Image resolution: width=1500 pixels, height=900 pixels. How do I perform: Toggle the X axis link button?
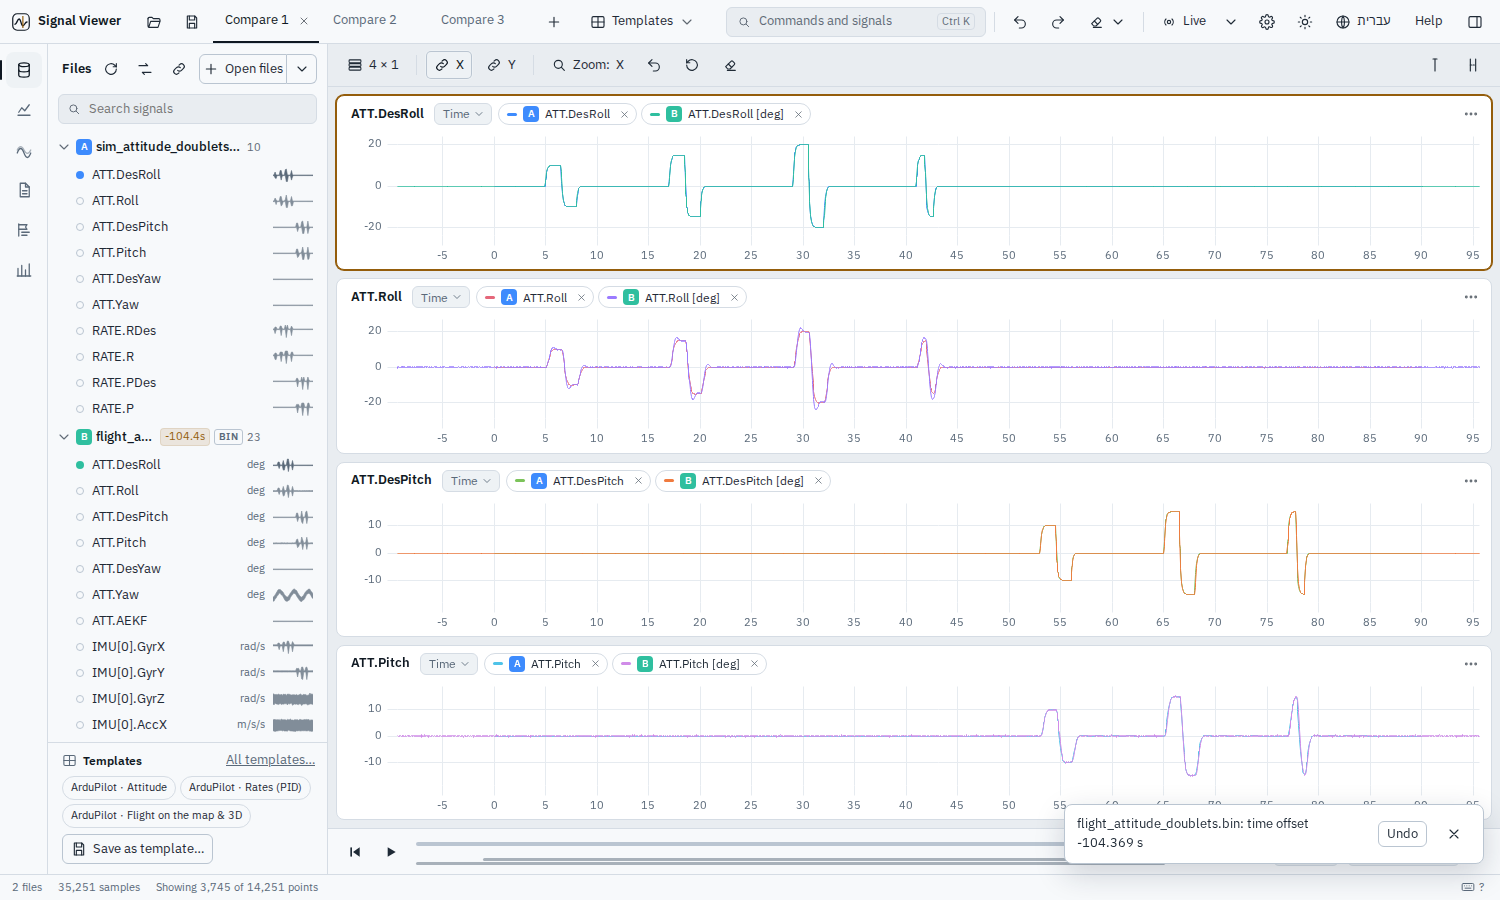click(x=449, y=65)
